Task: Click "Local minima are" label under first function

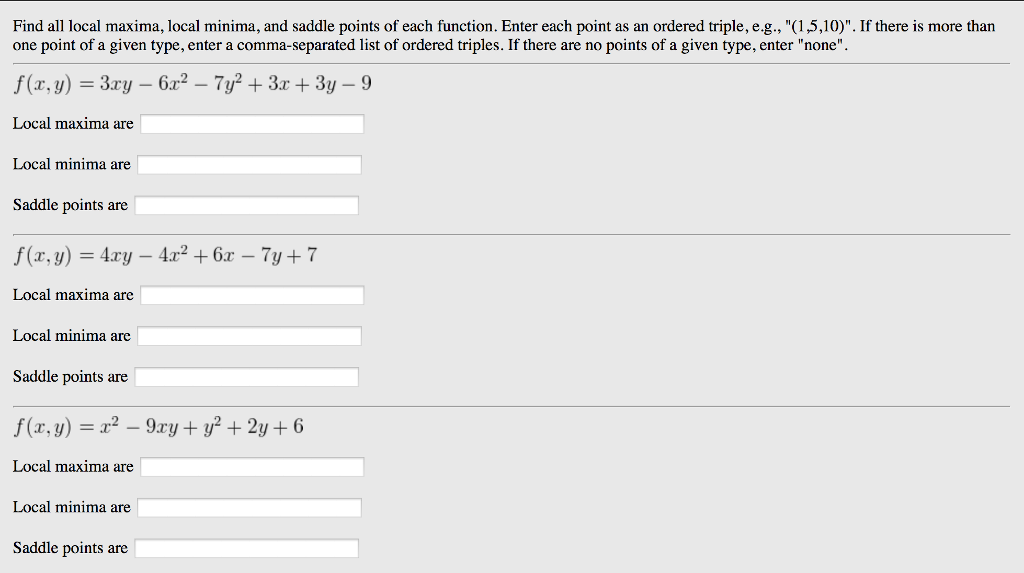Action: (x=71, y=165)
